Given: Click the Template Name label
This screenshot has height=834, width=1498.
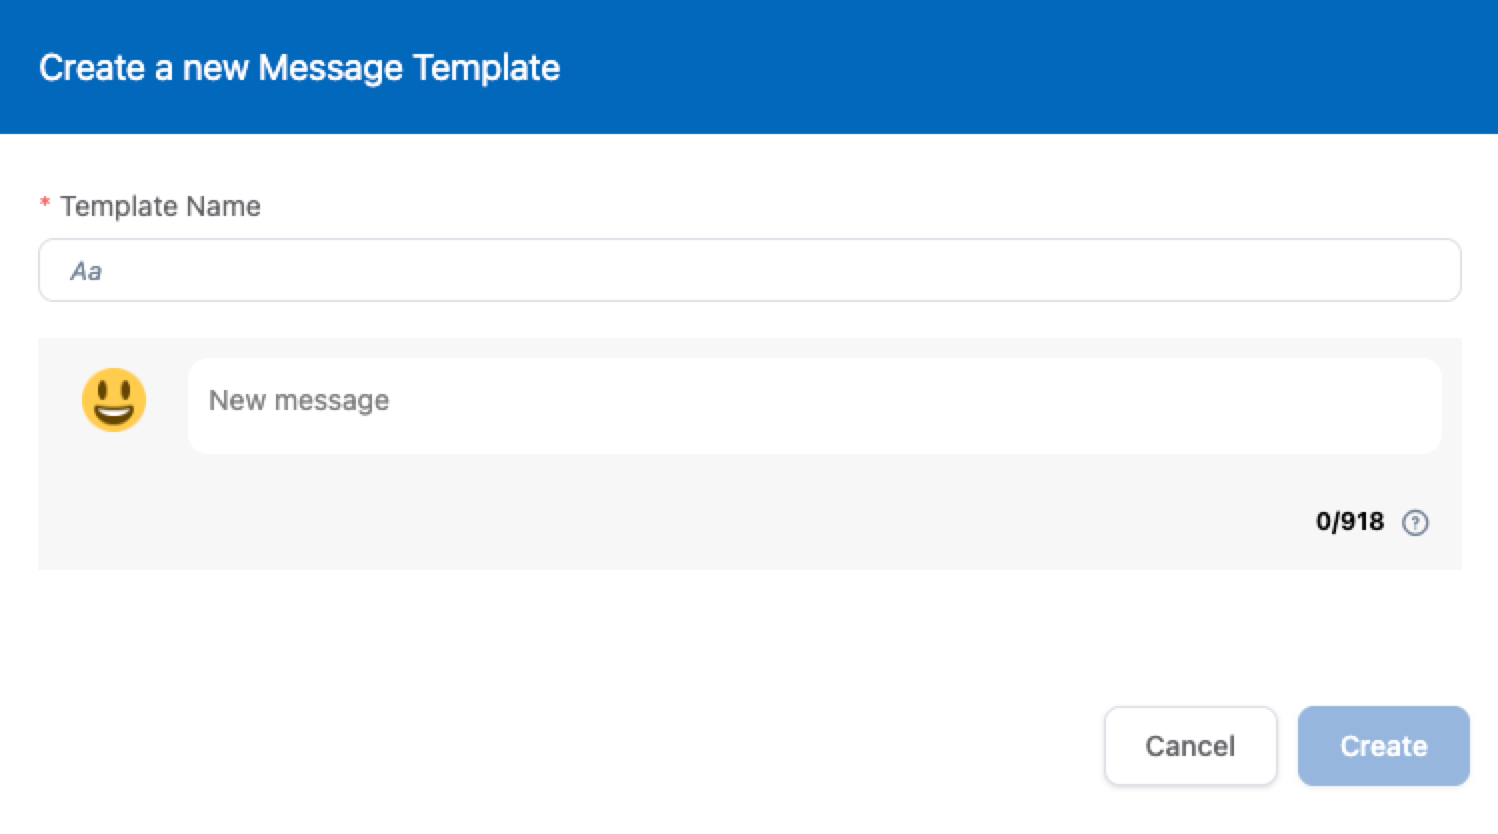Looking at the screenshot, I should [x=160, y=206].
